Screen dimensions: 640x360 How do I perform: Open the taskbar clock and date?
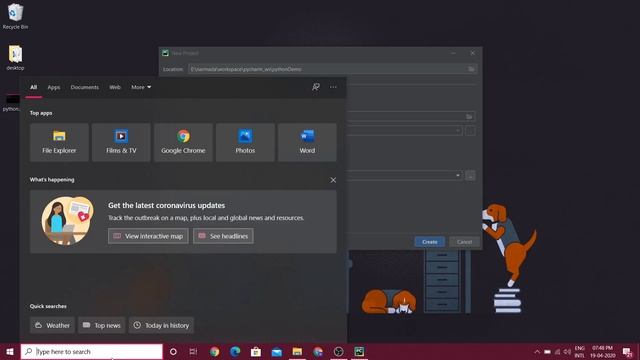click(x=603, y=352)
